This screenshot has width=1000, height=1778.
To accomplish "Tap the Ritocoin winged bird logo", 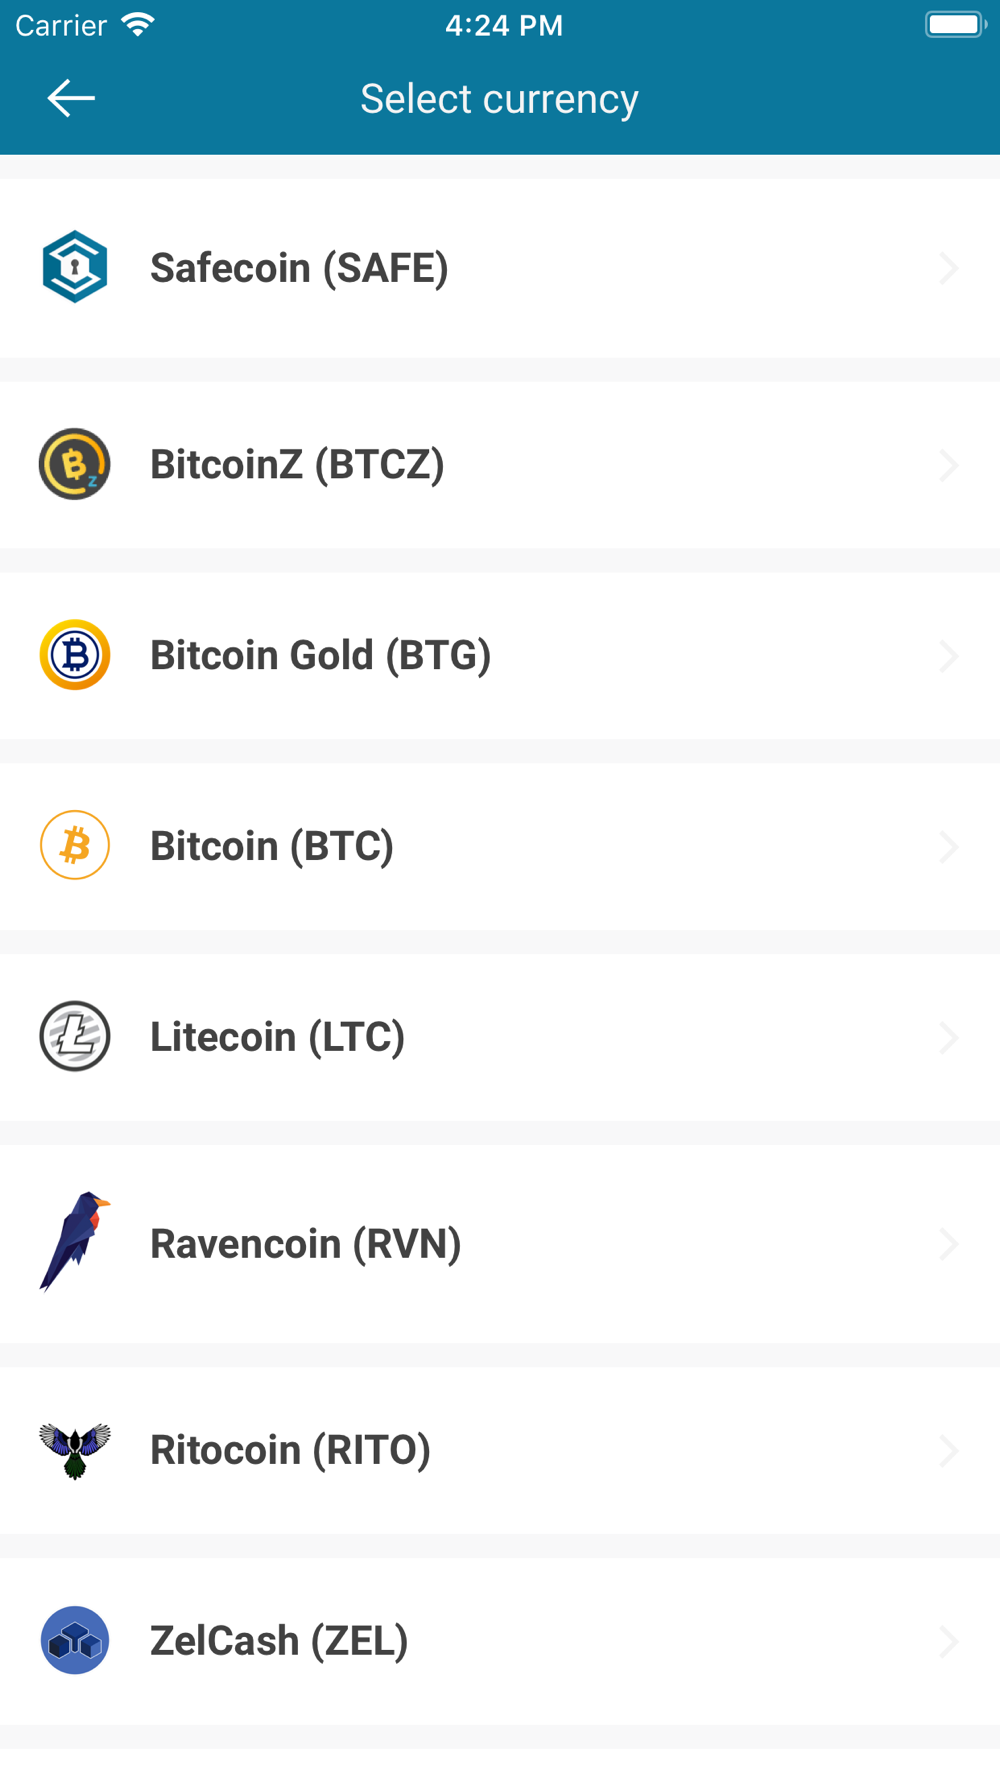I will 75,1451.
